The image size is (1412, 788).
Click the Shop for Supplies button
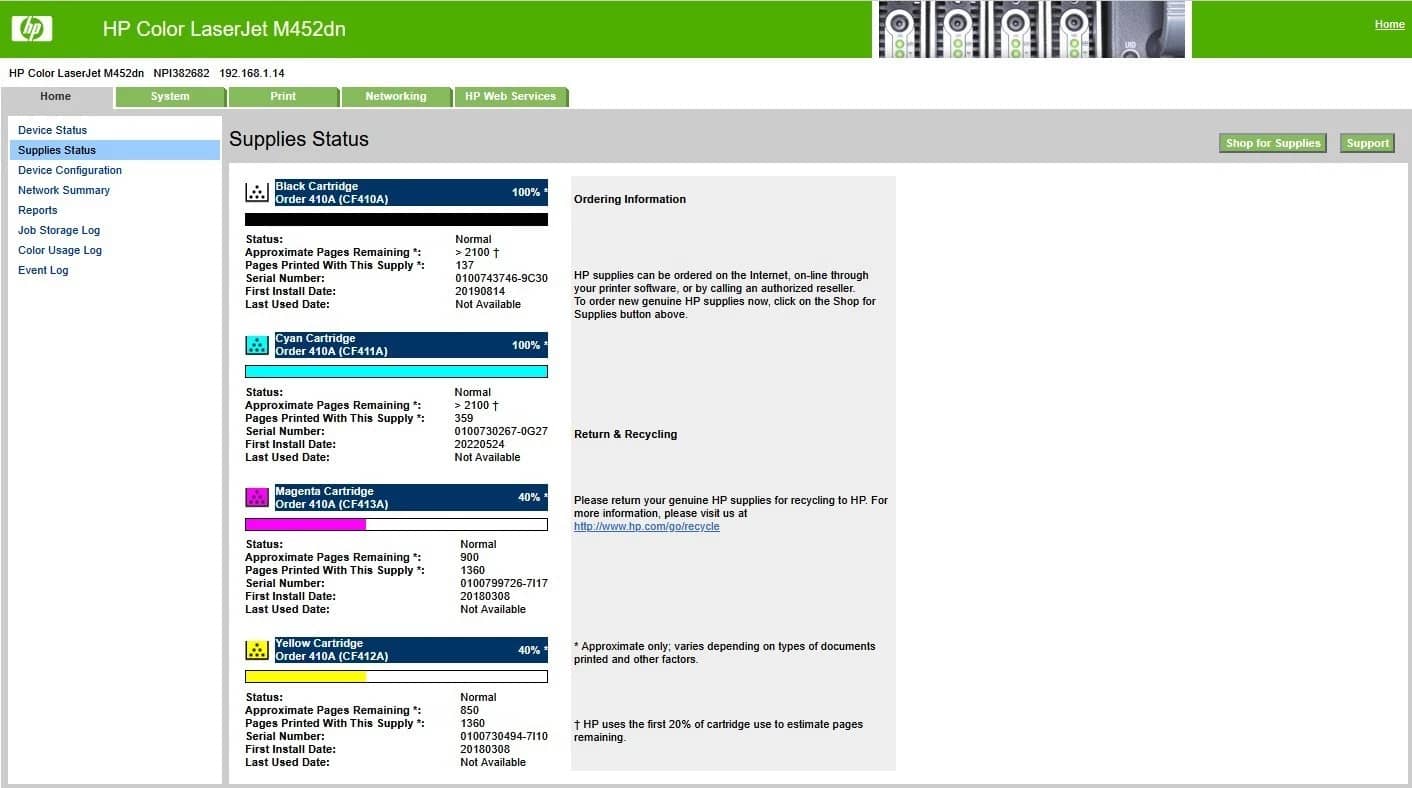(1274, 143)
